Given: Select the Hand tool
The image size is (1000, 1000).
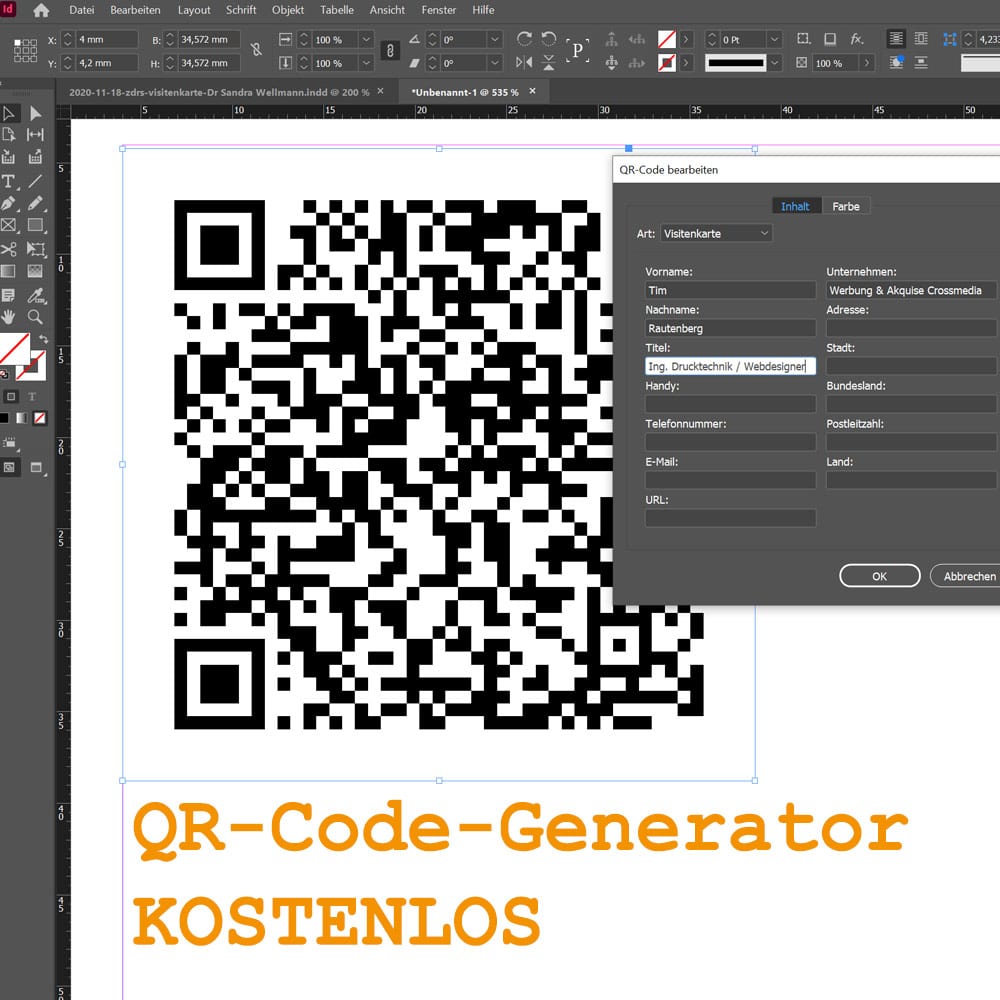Looking at the screenshot, I should (x=9, y=317).
